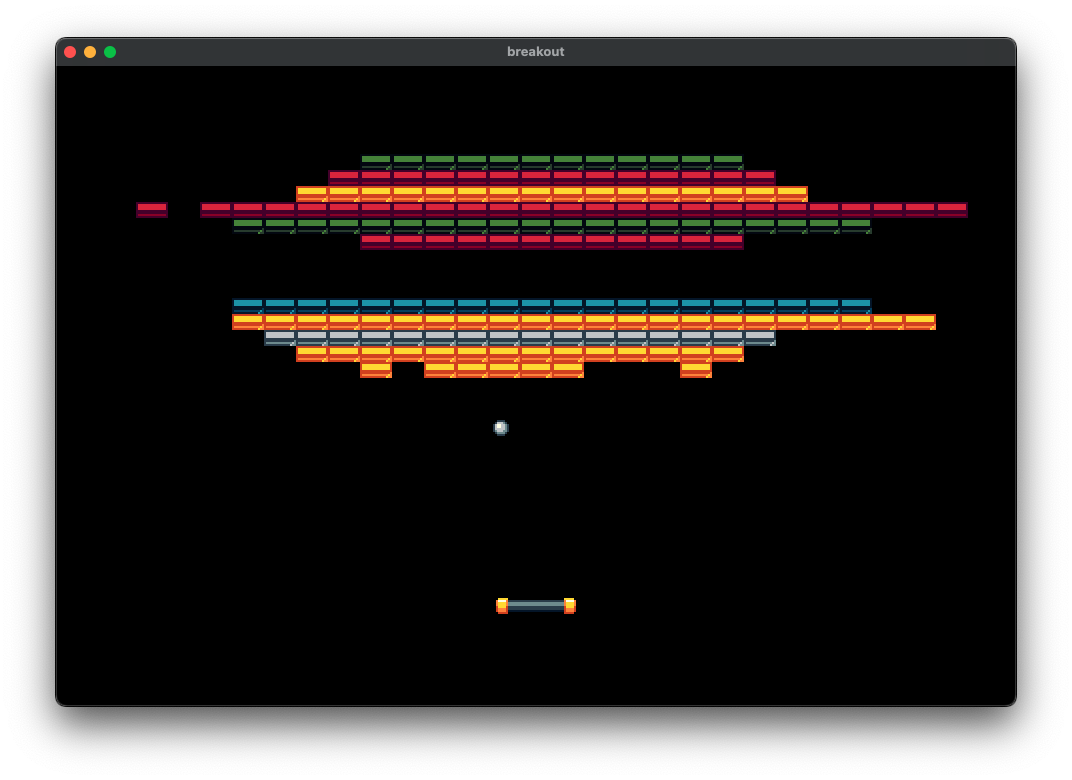1072x780 pixels.
Task: Click the rightmost brick of the blue row
Action: 856,306
